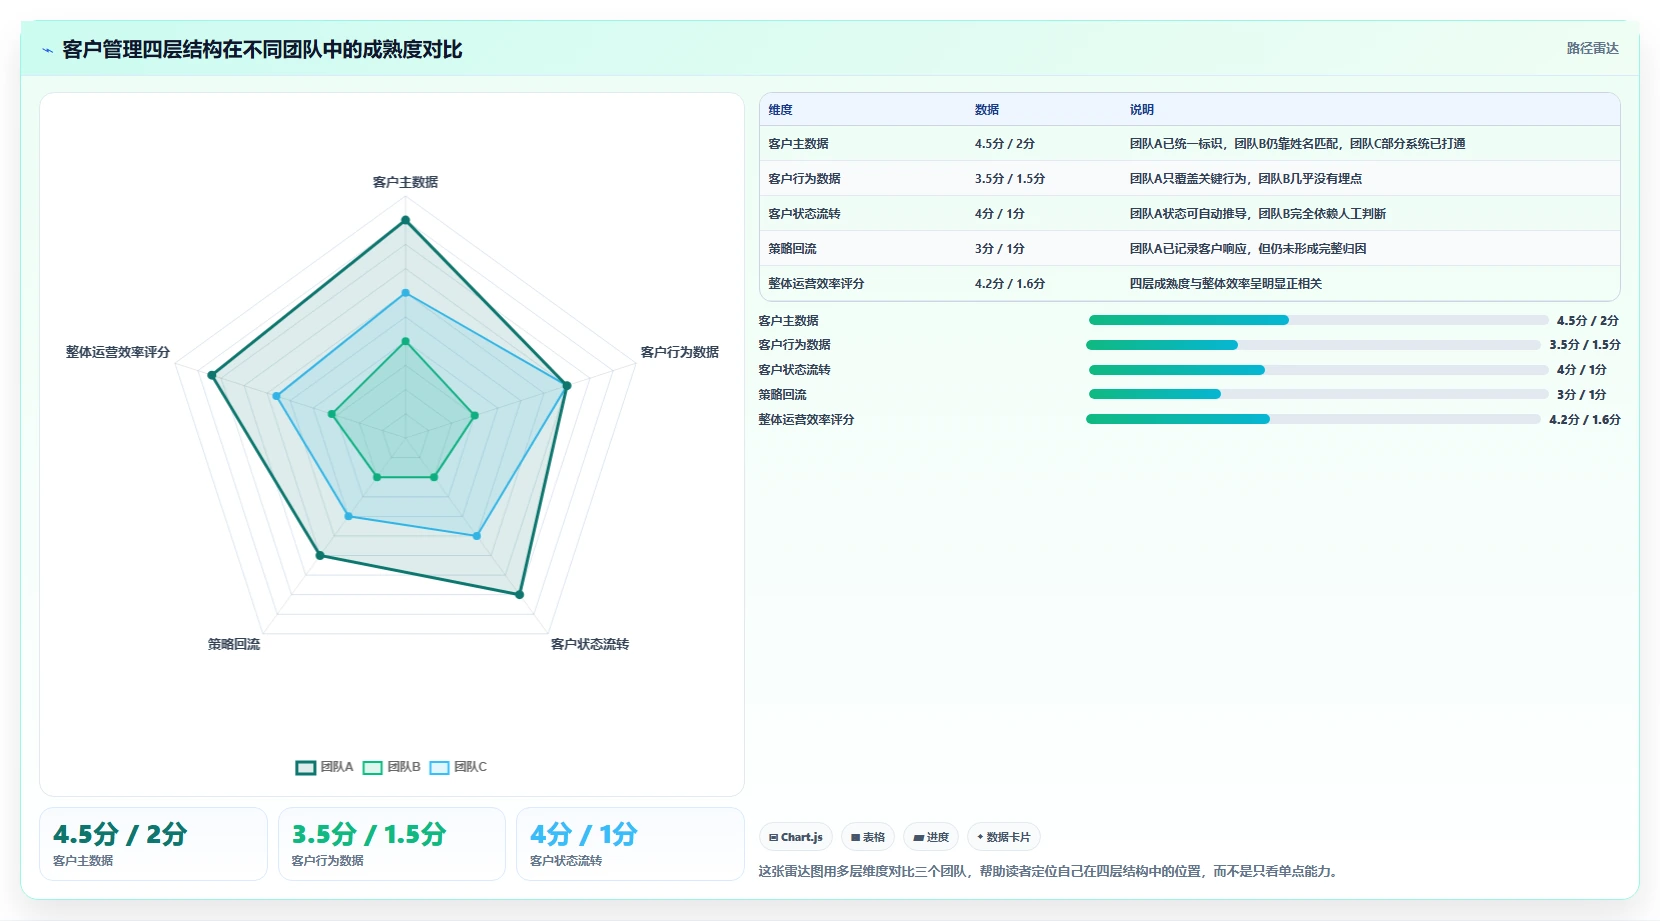This screenshot has height=921, width=1660.
Task: Select the 数据 table column header
Action: [x=987, y=110]
